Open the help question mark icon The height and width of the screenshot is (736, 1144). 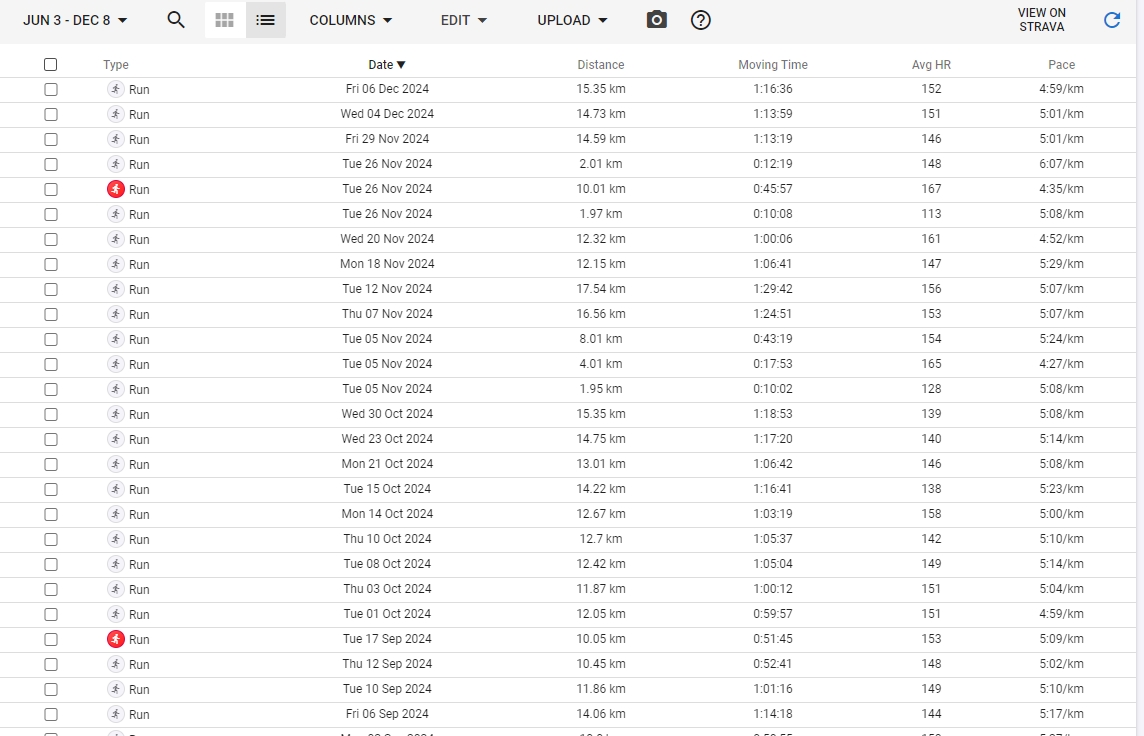tap(701, 20)
